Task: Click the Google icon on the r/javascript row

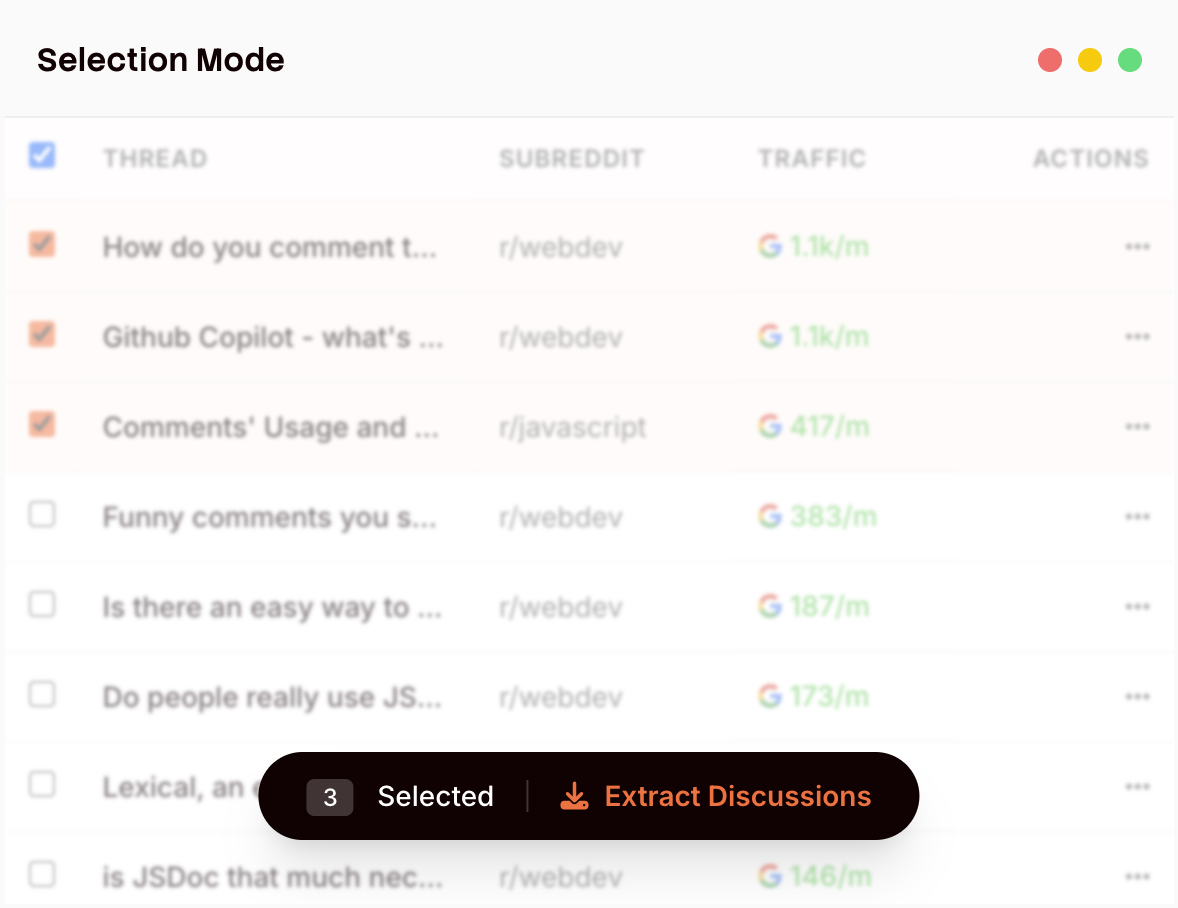Action: point(768,427)
